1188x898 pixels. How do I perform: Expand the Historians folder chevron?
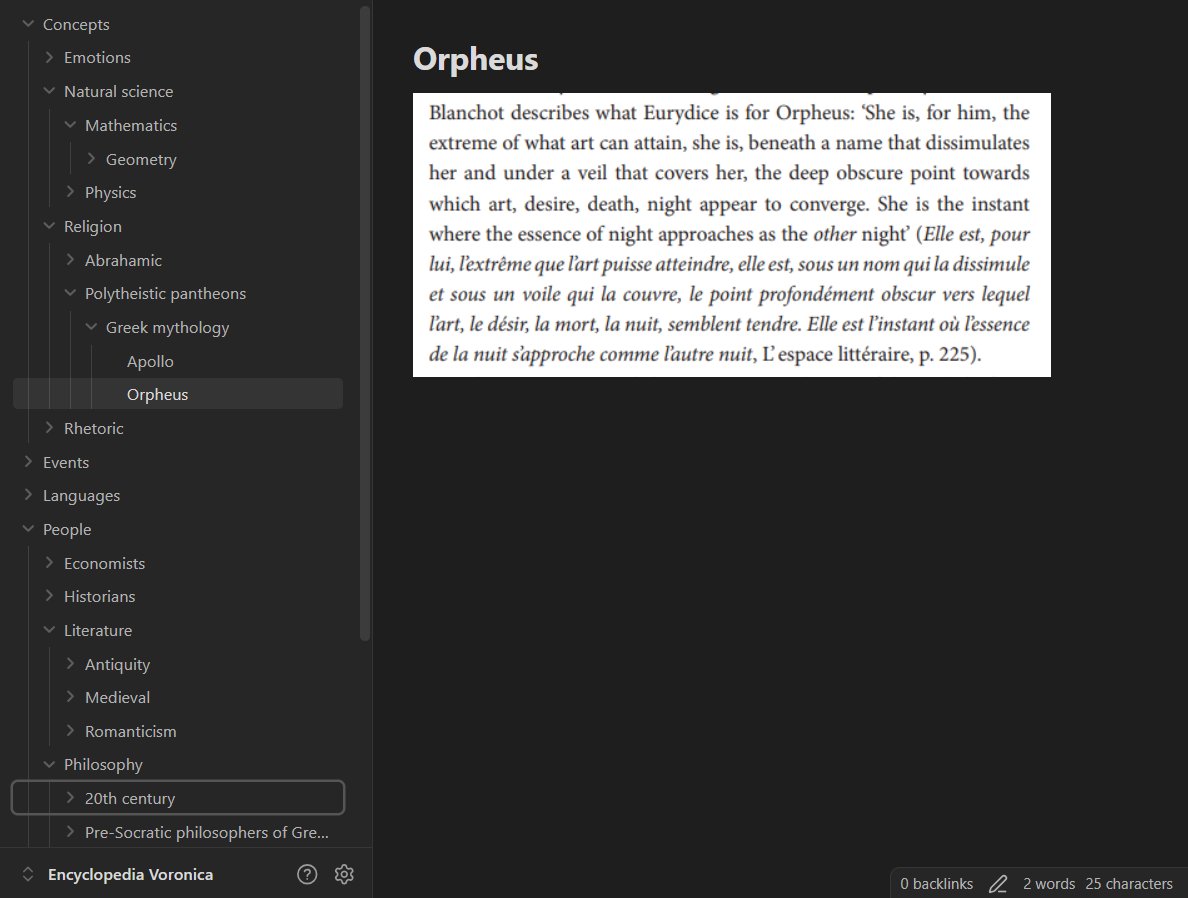(49, 596)
